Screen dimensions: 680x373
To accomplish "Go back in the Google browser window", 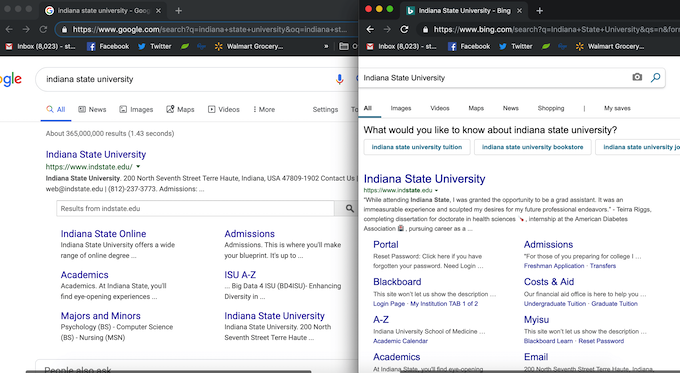I will [9, 29].
